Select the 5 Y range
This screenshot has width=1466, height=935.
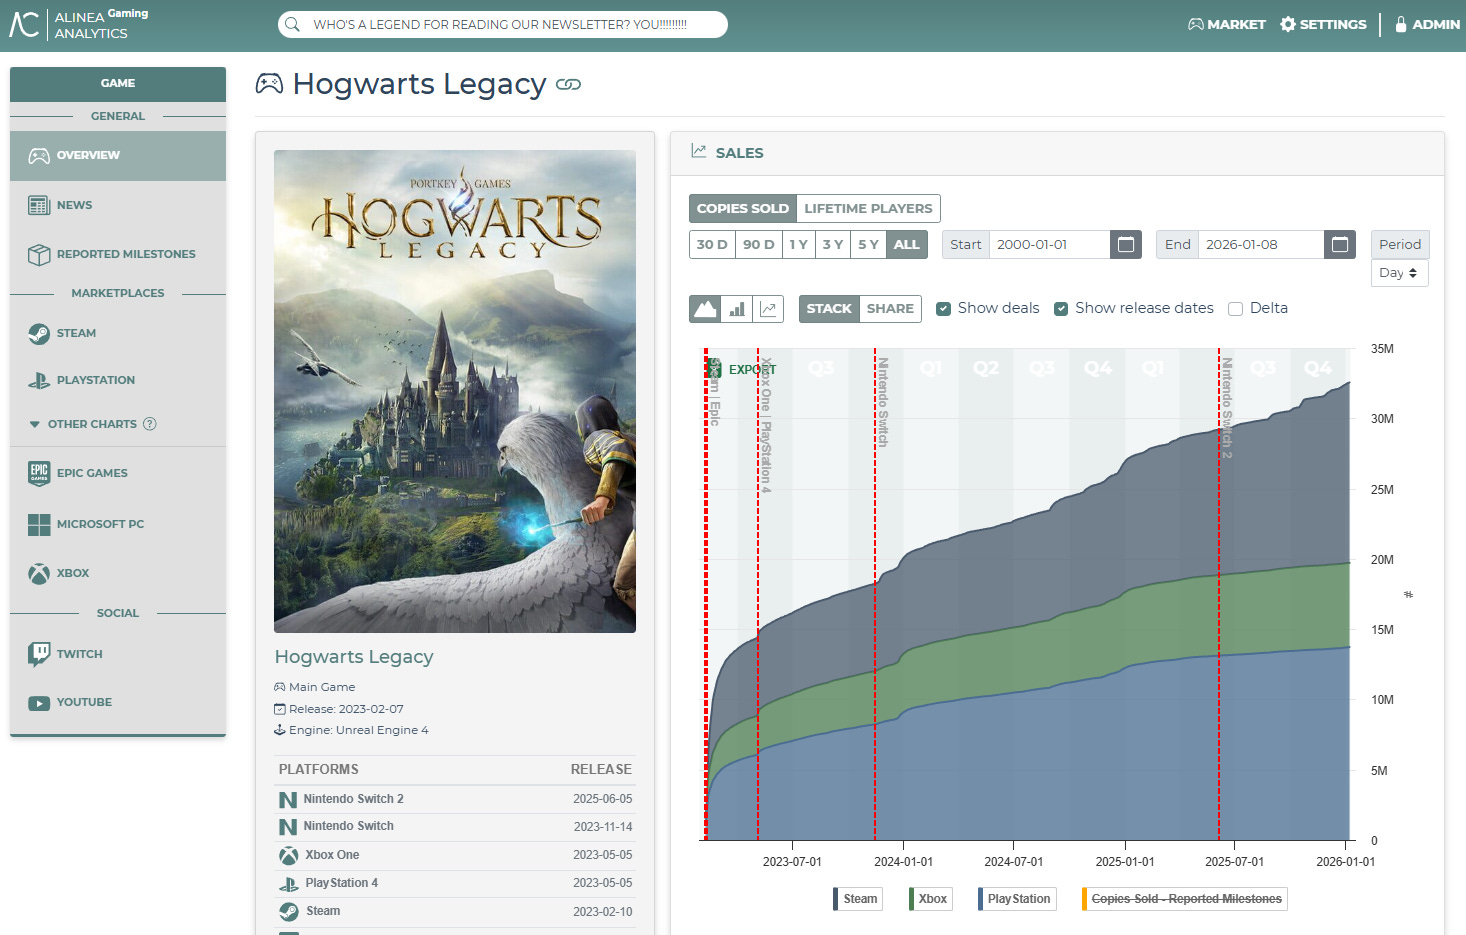[868, 244]
